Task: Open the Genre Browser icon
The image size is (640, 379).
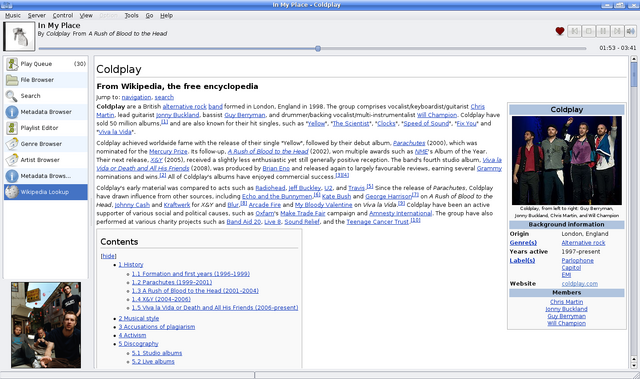Action: point(12,144)
